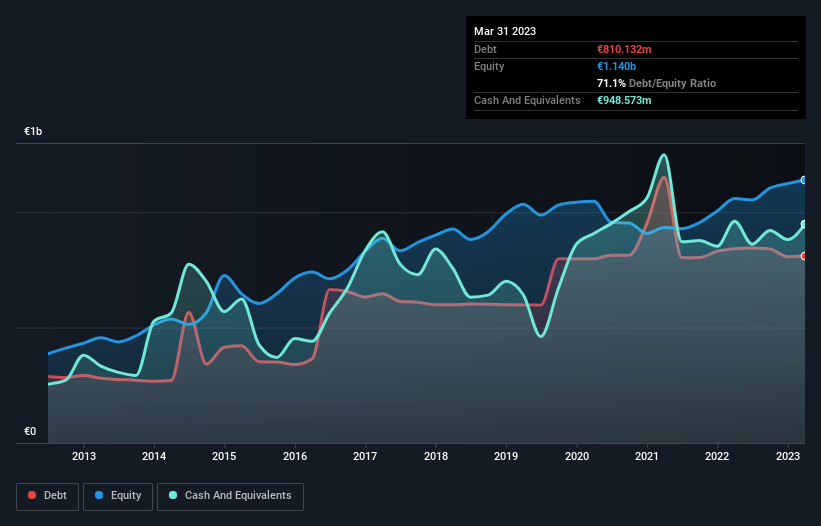This screenshot has height=526, width=821.
Task: Click the 2023 x-axis label
Action: click(787, 456)
